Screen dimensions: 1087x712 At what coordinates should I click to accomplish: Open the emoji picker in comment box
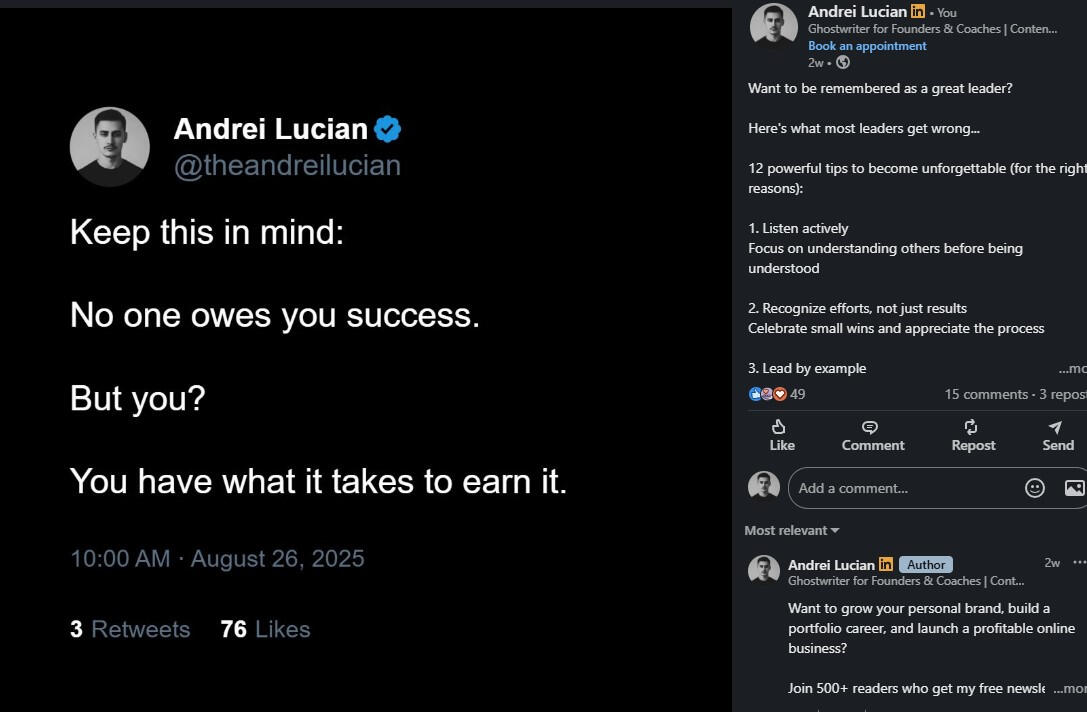(1035, 488)
